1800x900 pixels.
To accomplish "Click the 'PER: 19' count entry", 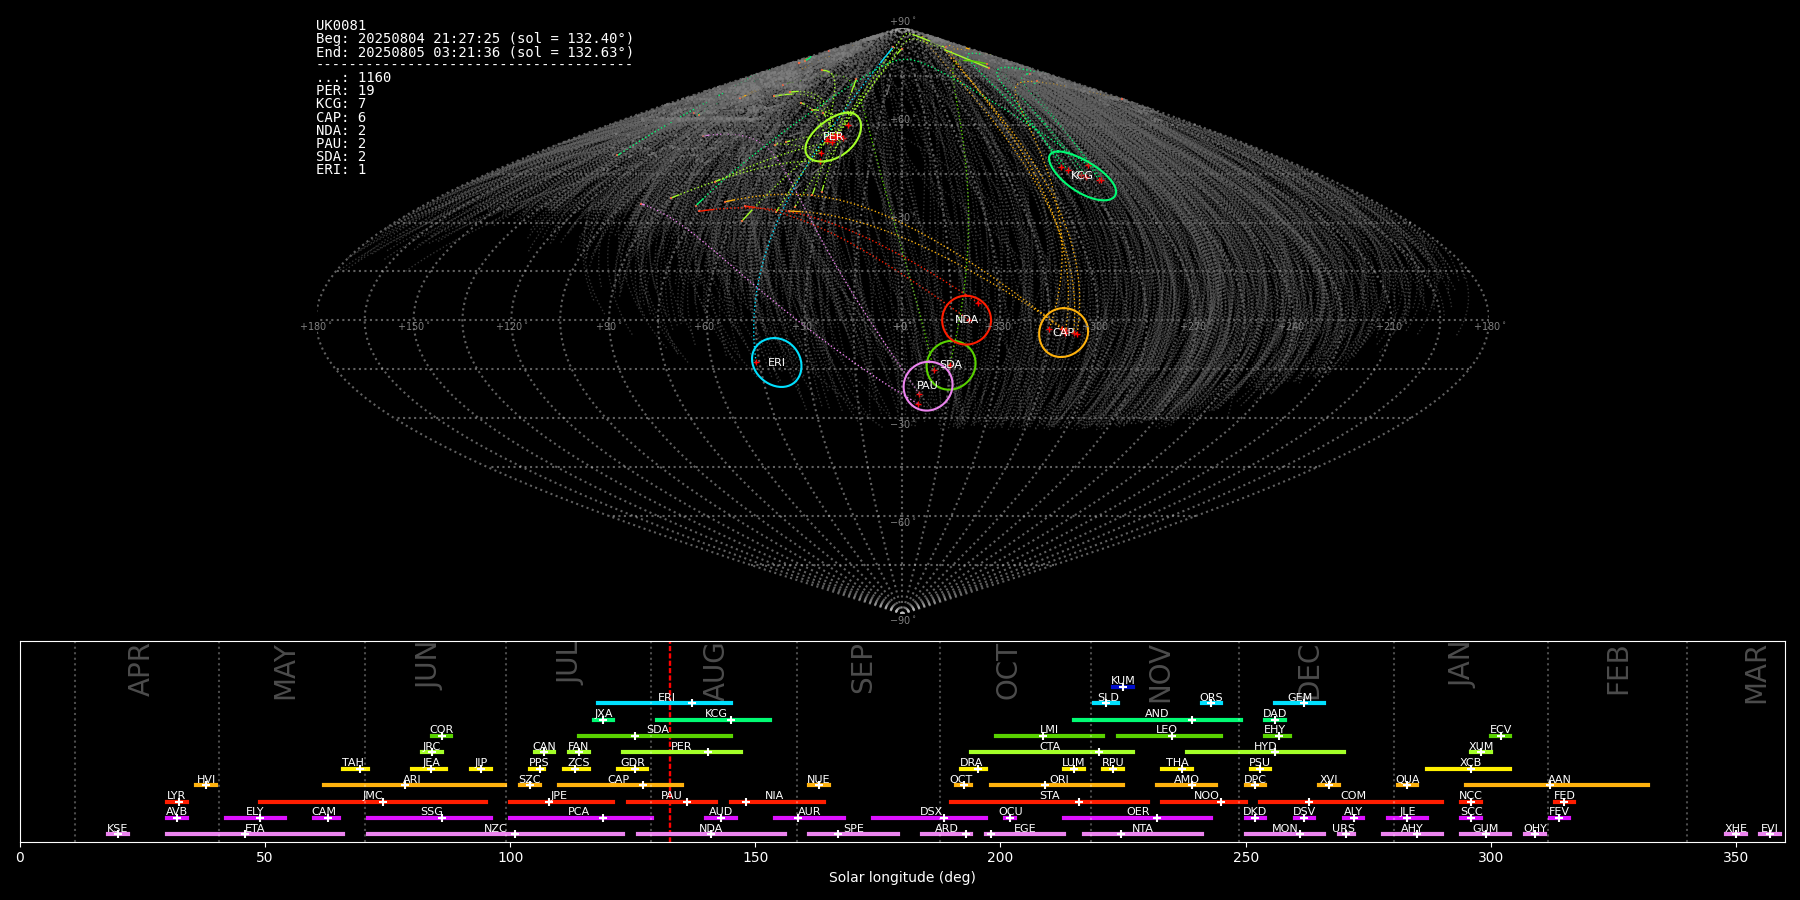I will coord(345,90).
